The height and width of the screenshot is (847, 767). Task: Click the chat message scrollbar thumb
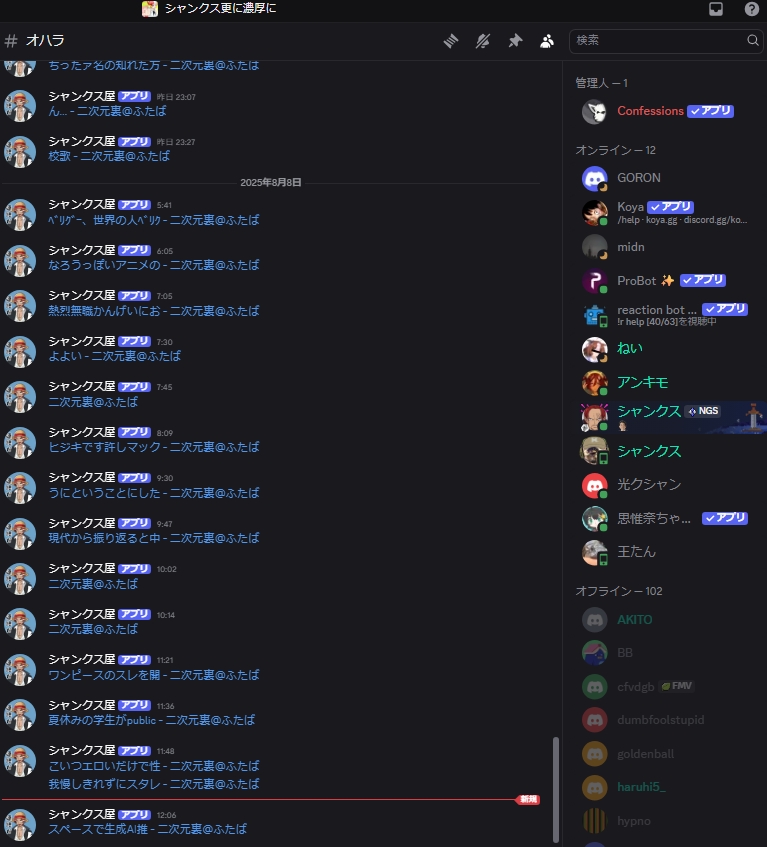(556, 789)
